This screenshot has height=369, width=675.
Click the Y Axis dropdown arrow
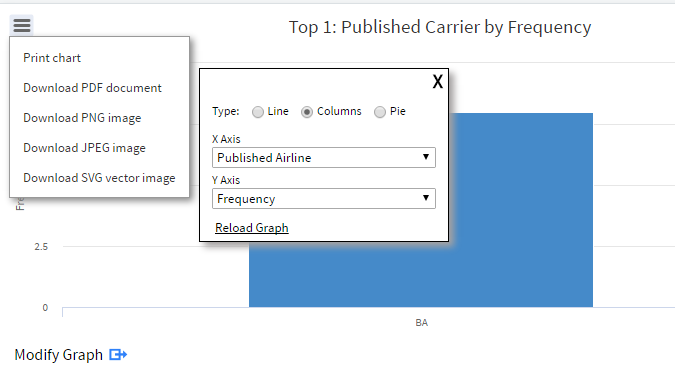click(426, 198)
